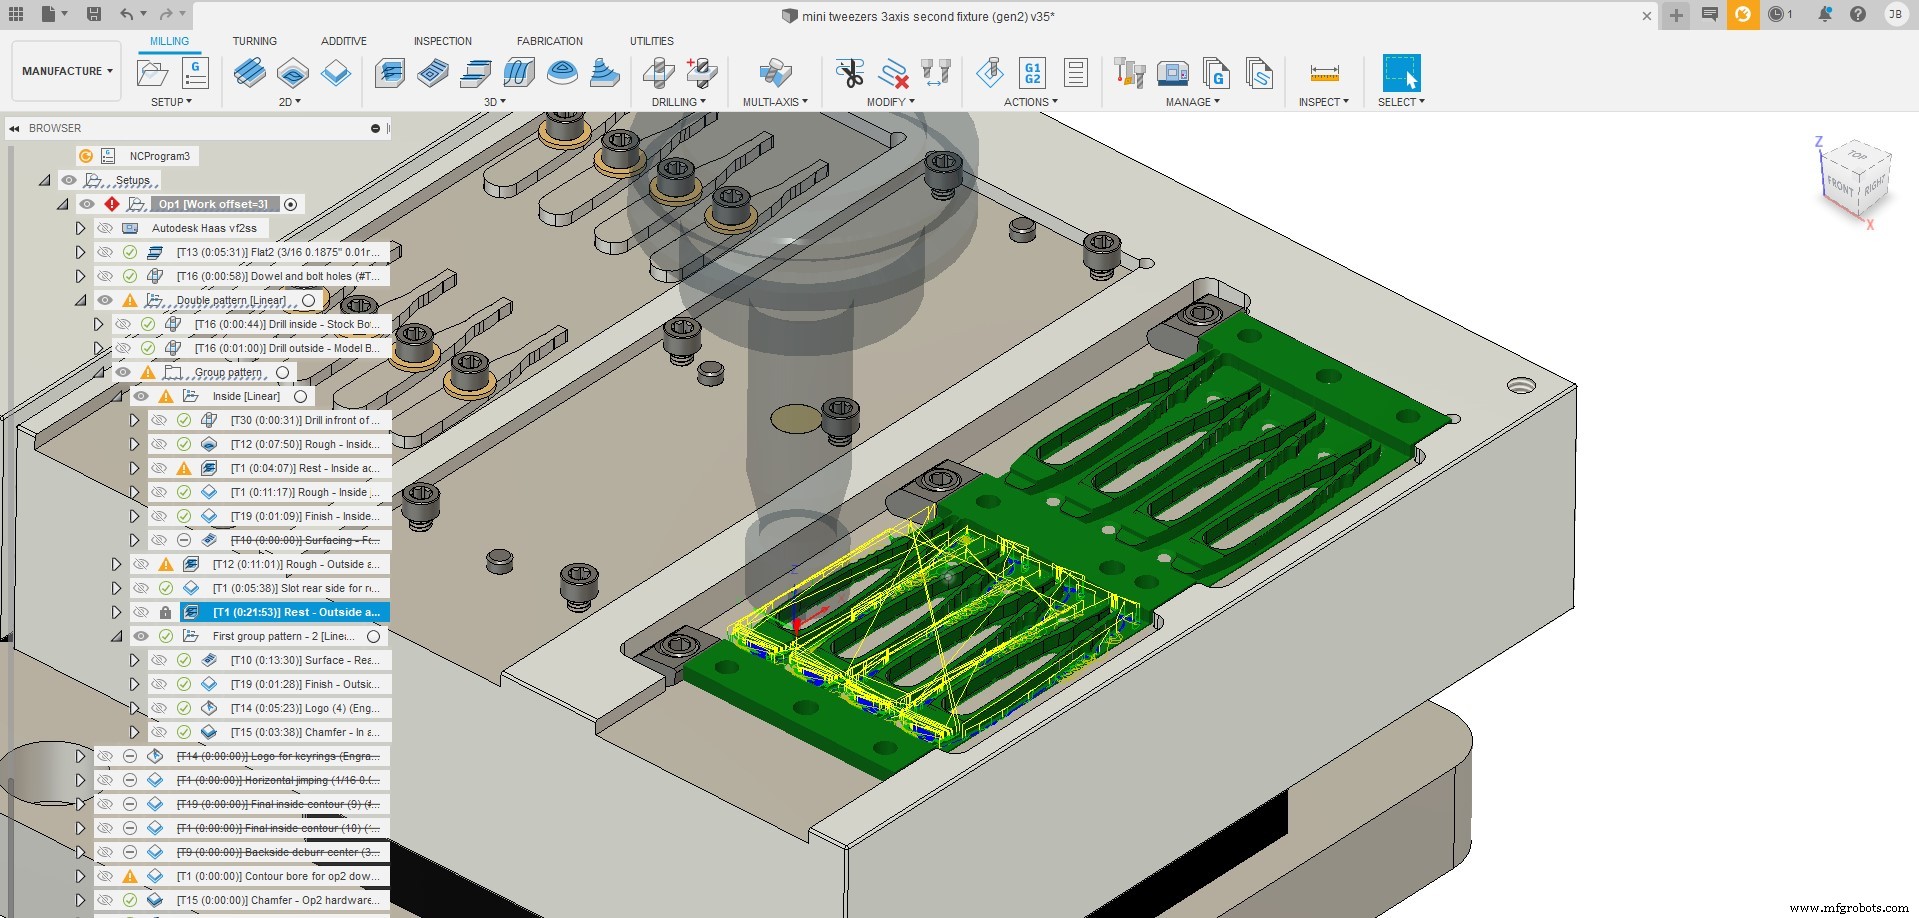The height and width of the screenshot is (918, 1919).
Task: Open the Adaptive Clearing 3D tool
Action: click(x=389, y=73)
